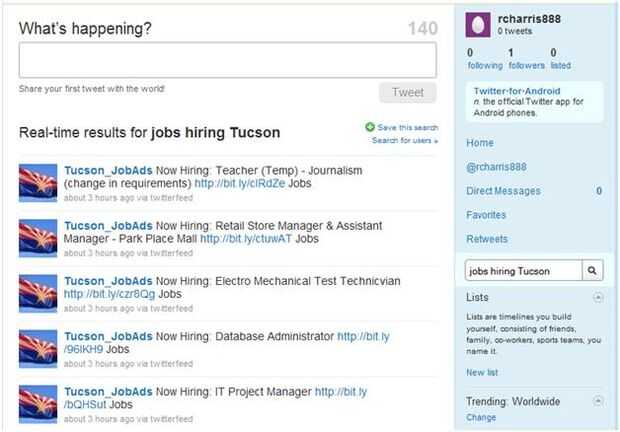Viewport: 620px width, 432px height.
Task: Click the New list link
Action: [x=482, y=372]
